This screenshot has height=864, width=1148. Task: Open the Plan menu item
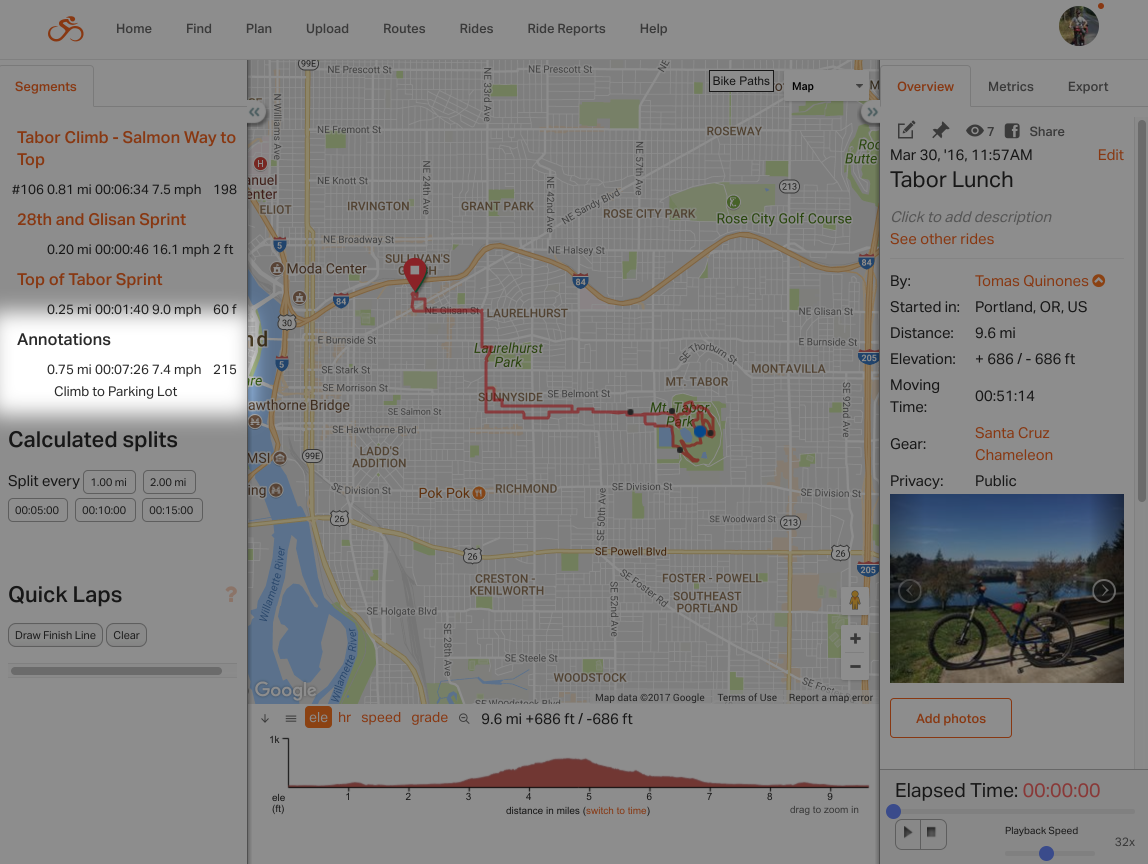[258, 29]
